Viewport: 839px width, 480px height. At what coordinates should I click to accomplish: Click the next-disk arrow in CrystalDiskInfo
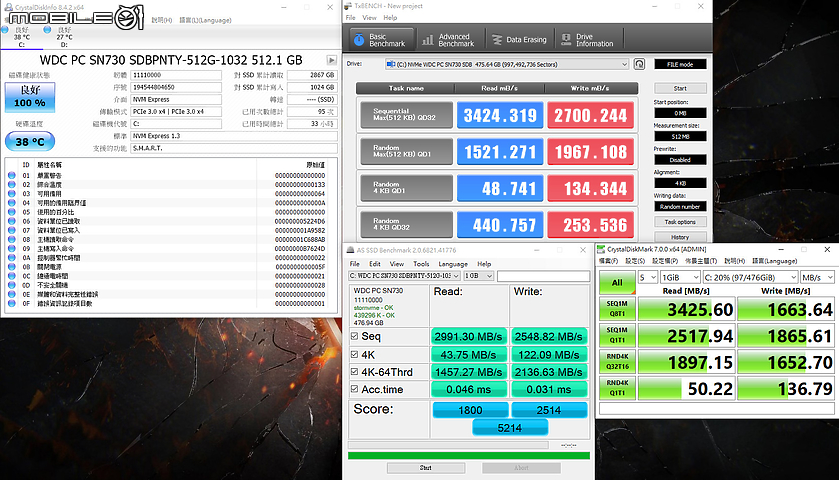[x=332, y=60]
